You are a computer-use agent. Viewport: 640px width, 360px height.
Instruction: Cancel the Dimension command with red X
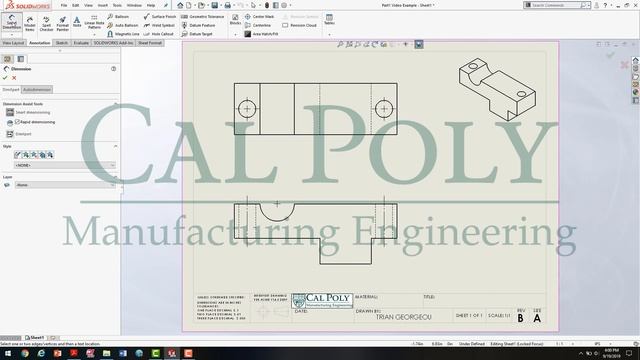[x=14, y=78]
